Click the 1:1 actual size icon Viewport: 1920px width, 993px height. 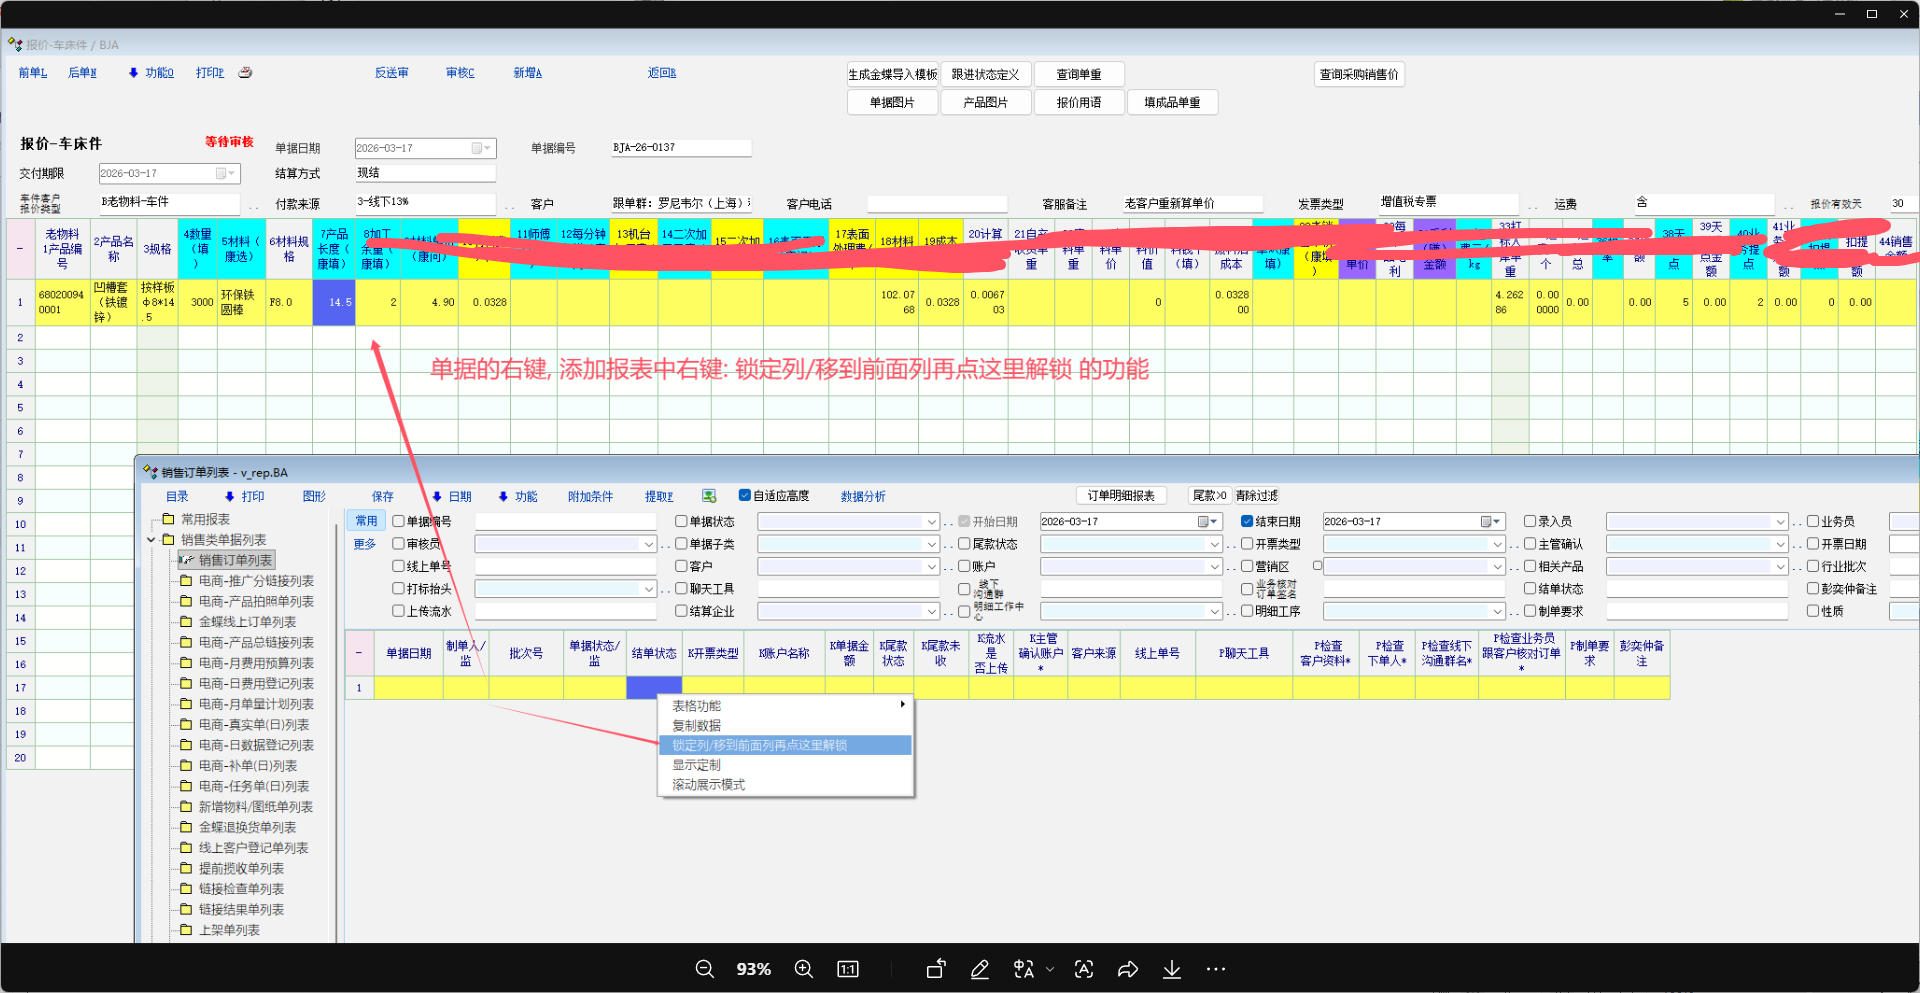pos(848,969)
